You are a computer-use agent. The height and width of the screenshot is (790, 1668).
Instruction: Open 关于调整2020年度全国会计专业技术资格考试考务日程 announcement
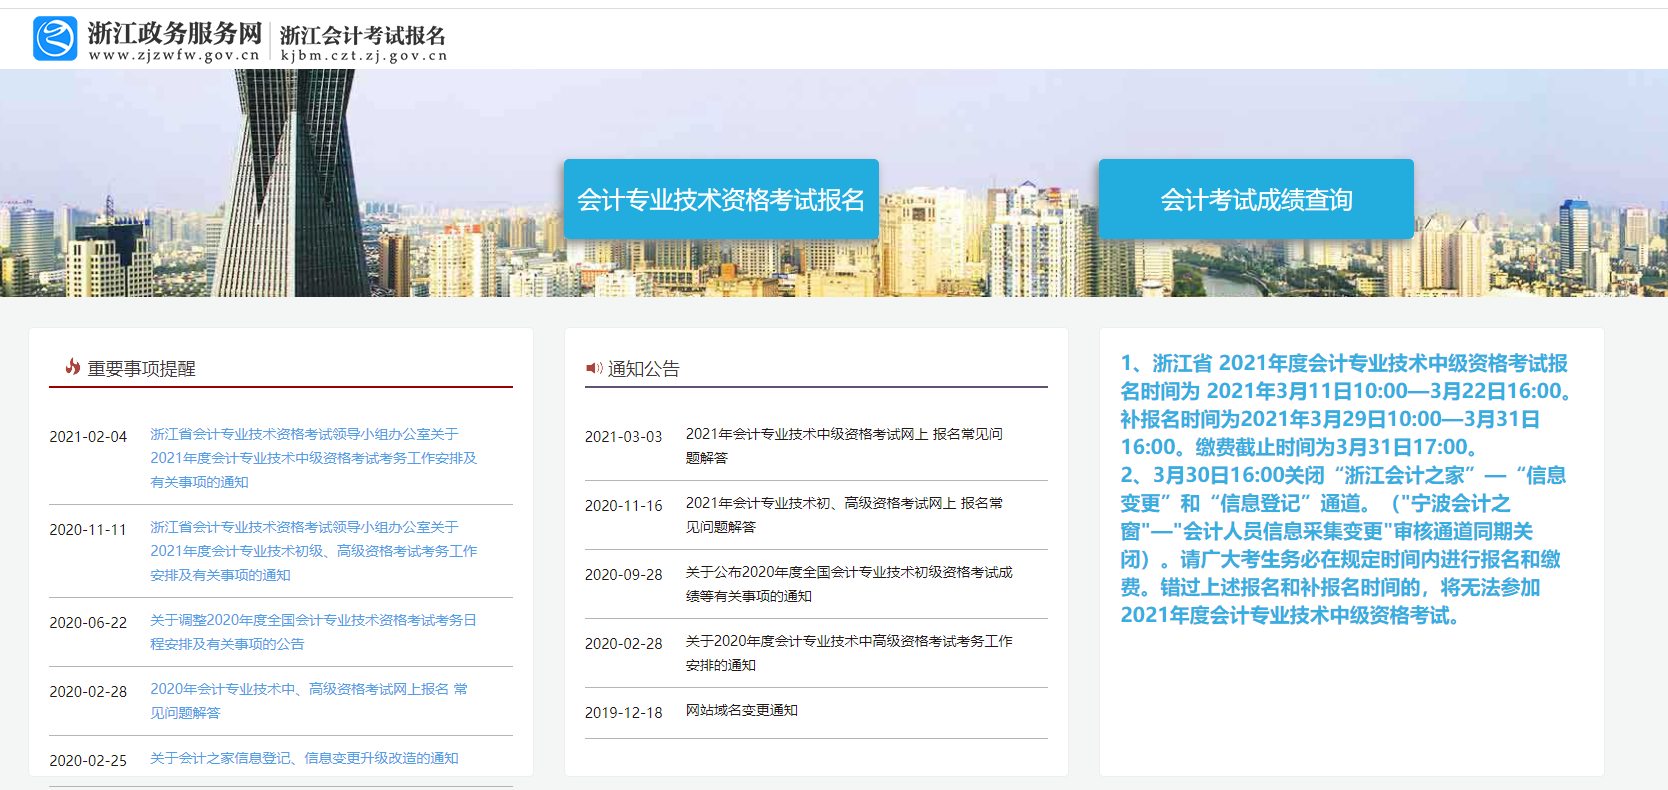[313, 632]
